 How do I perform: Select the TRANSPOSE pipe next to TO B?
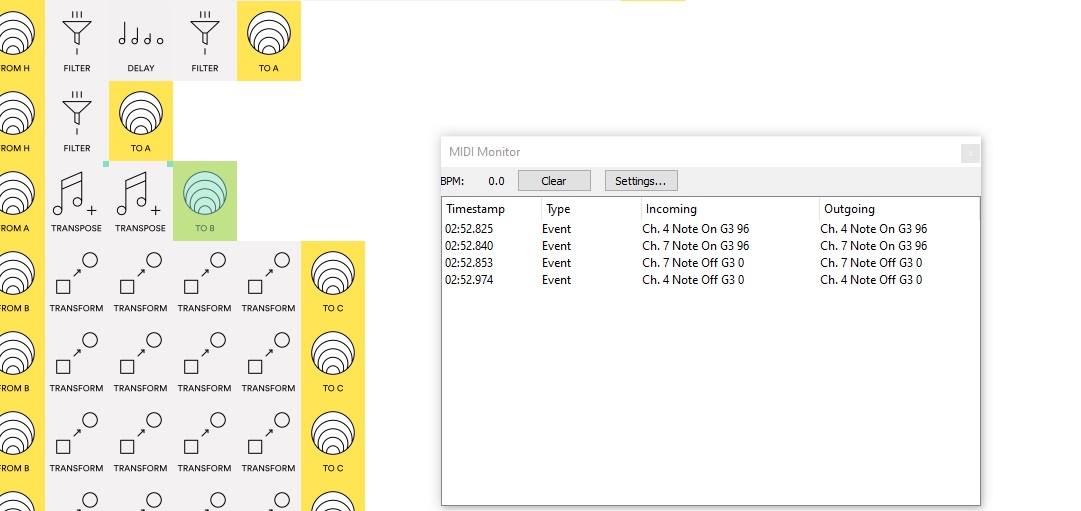tap(141, 201)
